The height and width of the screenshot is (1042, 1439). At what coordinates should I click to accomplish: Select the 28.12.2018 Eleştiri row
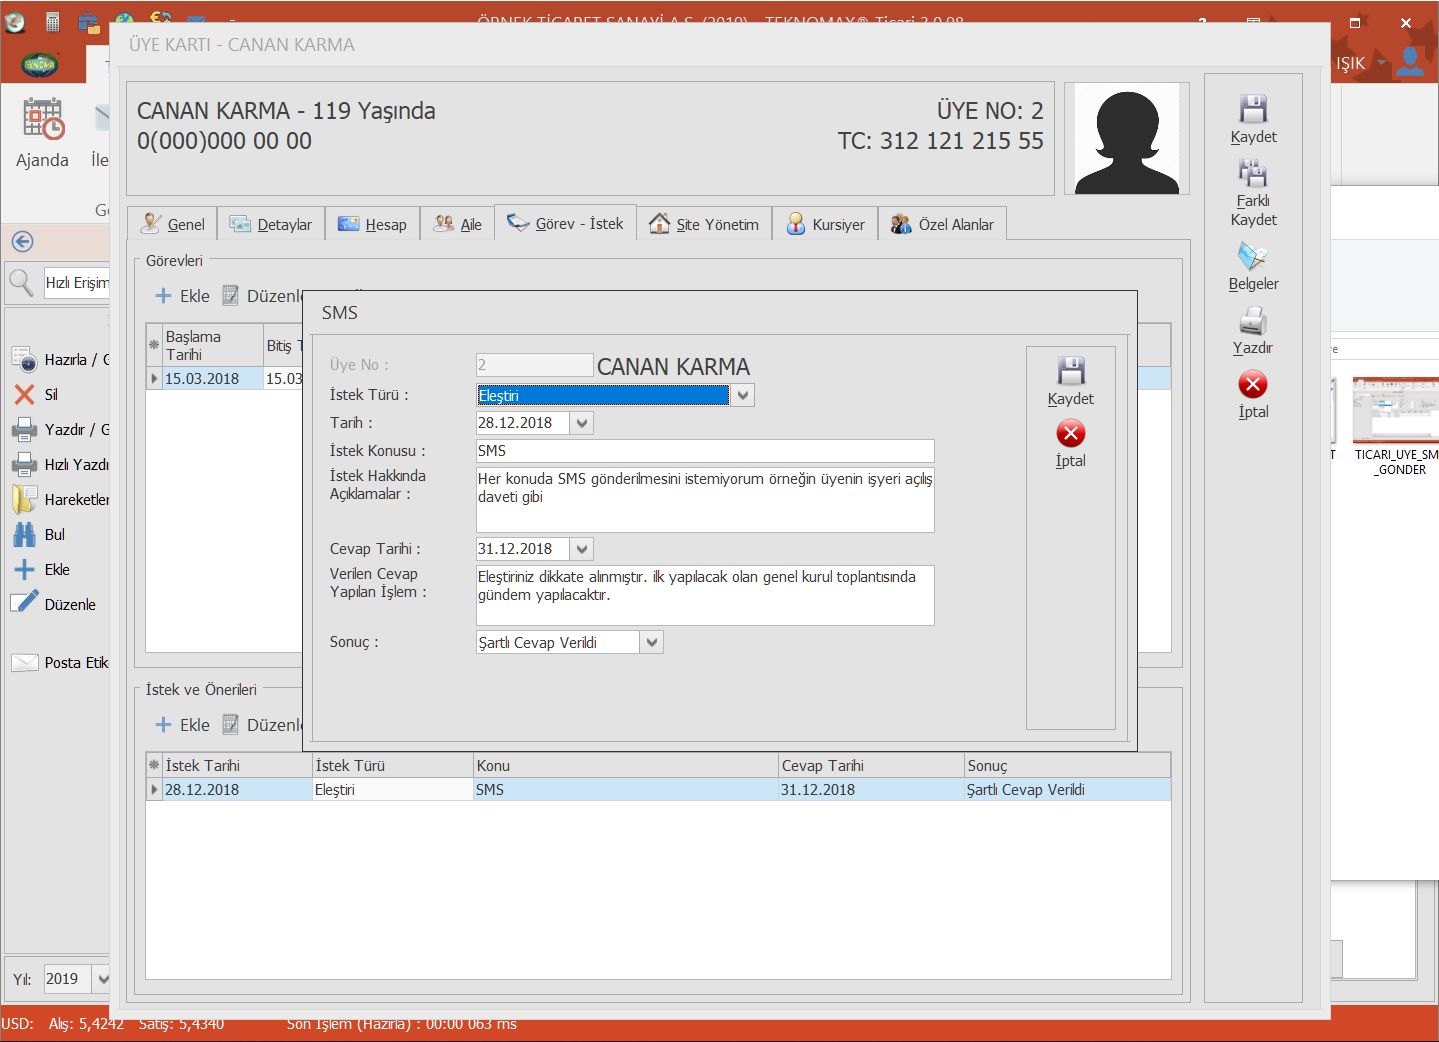coord(400,790)
